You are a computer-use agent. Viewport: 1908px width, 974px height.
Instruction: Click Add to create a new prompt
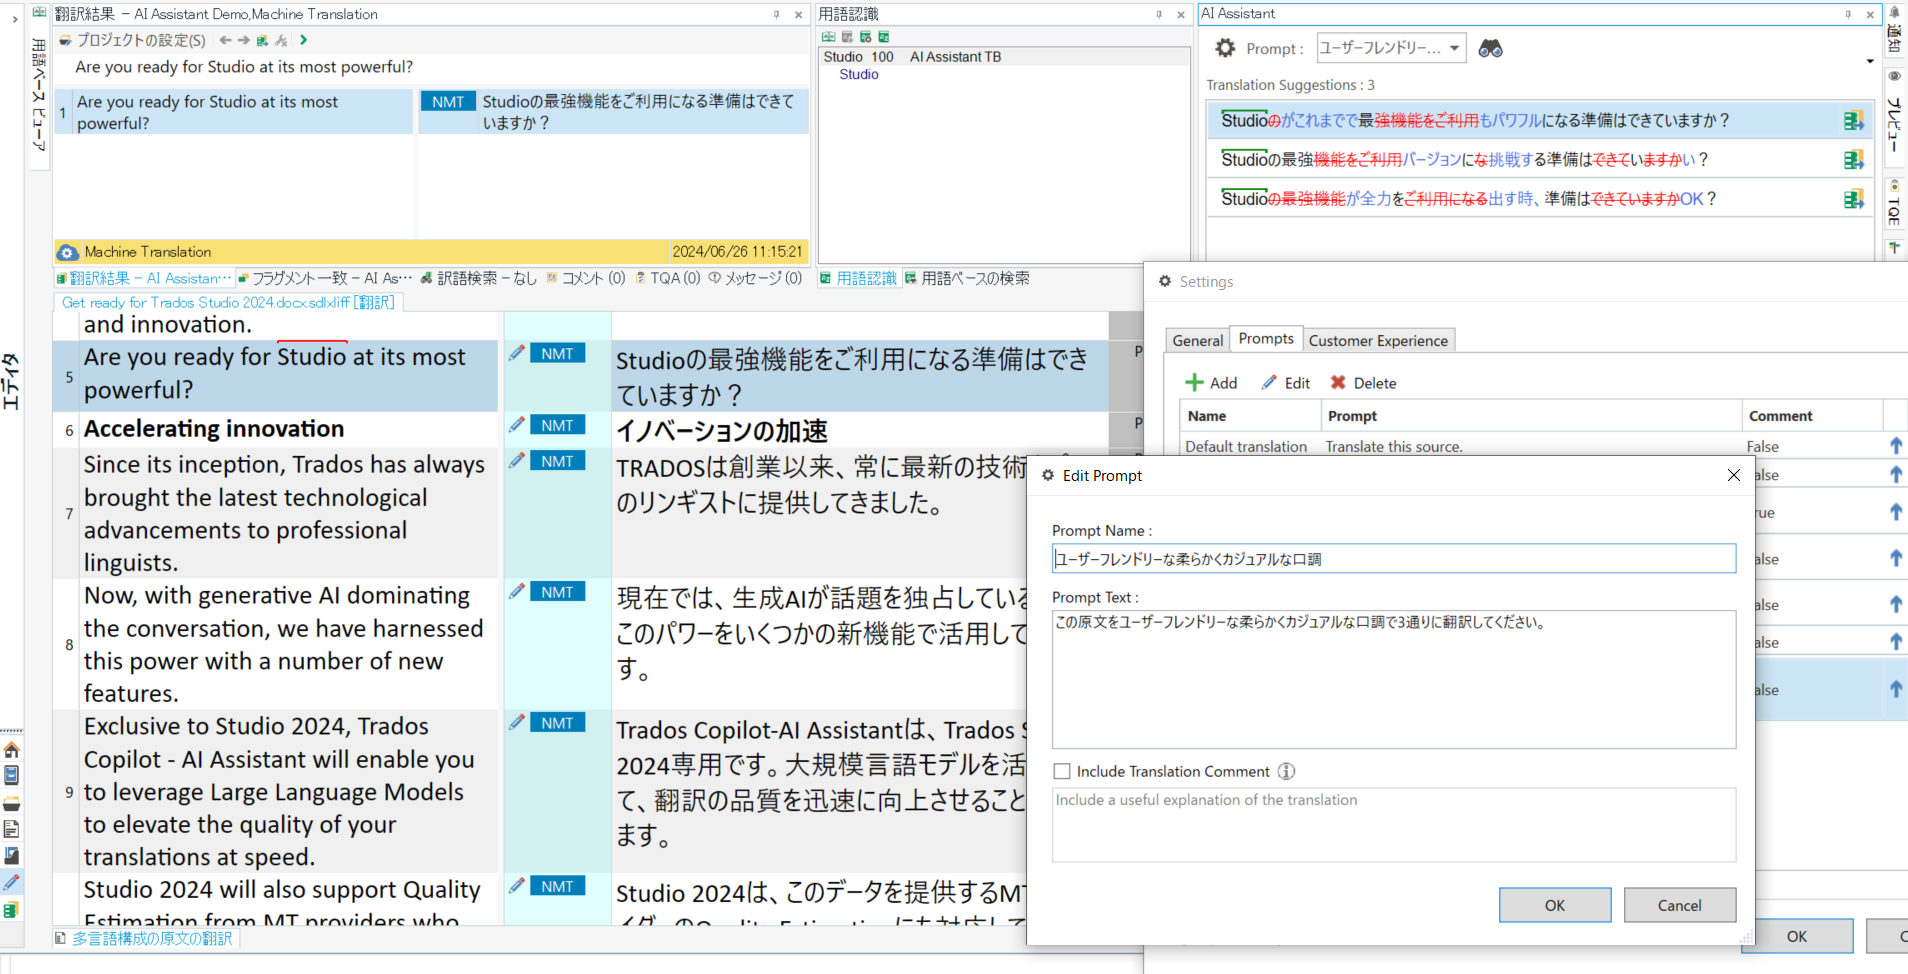[x=1211, y=383]
